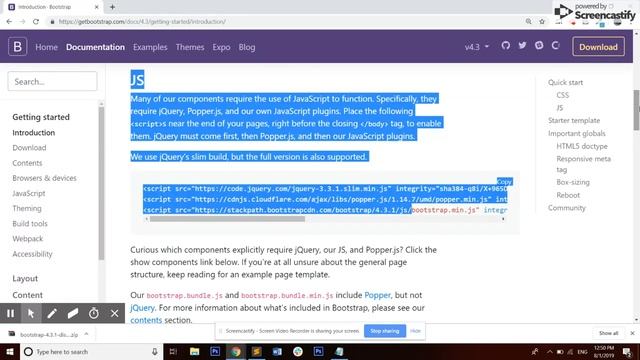Open the Expo nav item
640x360 pixels.
[221, 47]
